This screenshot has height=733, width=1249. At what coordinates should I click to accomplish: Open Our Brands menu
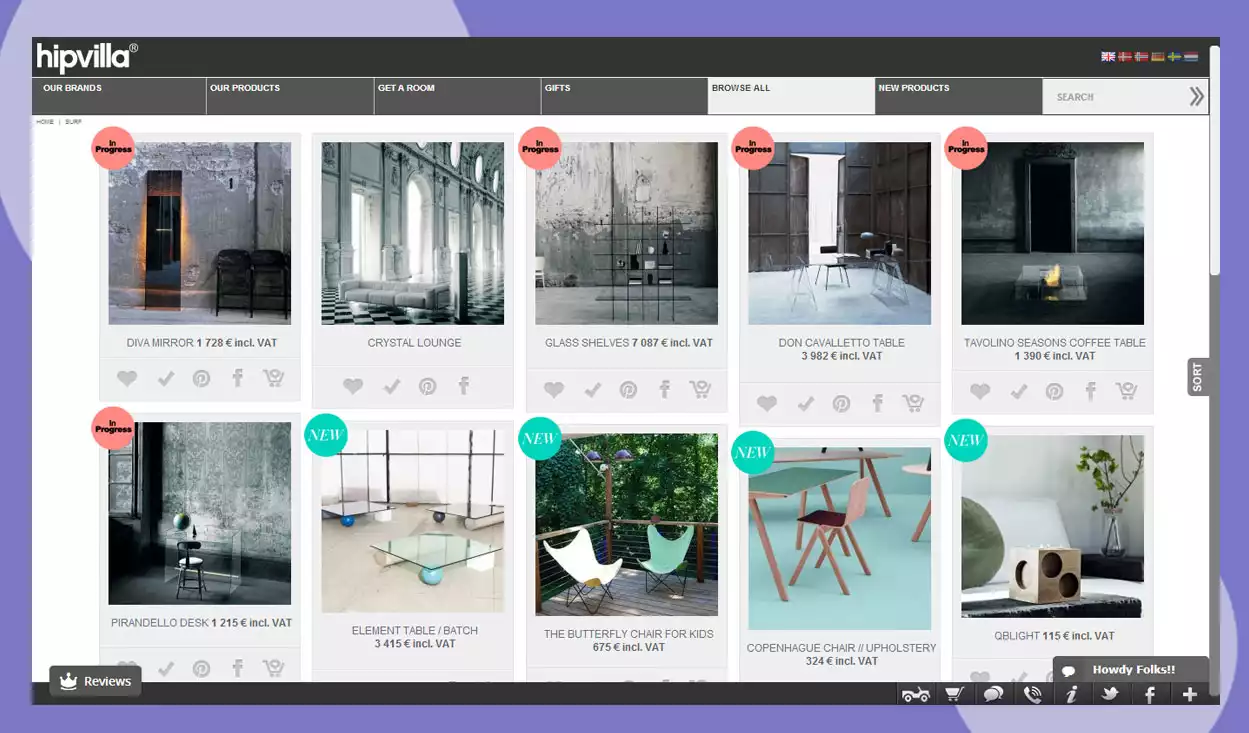119,96
